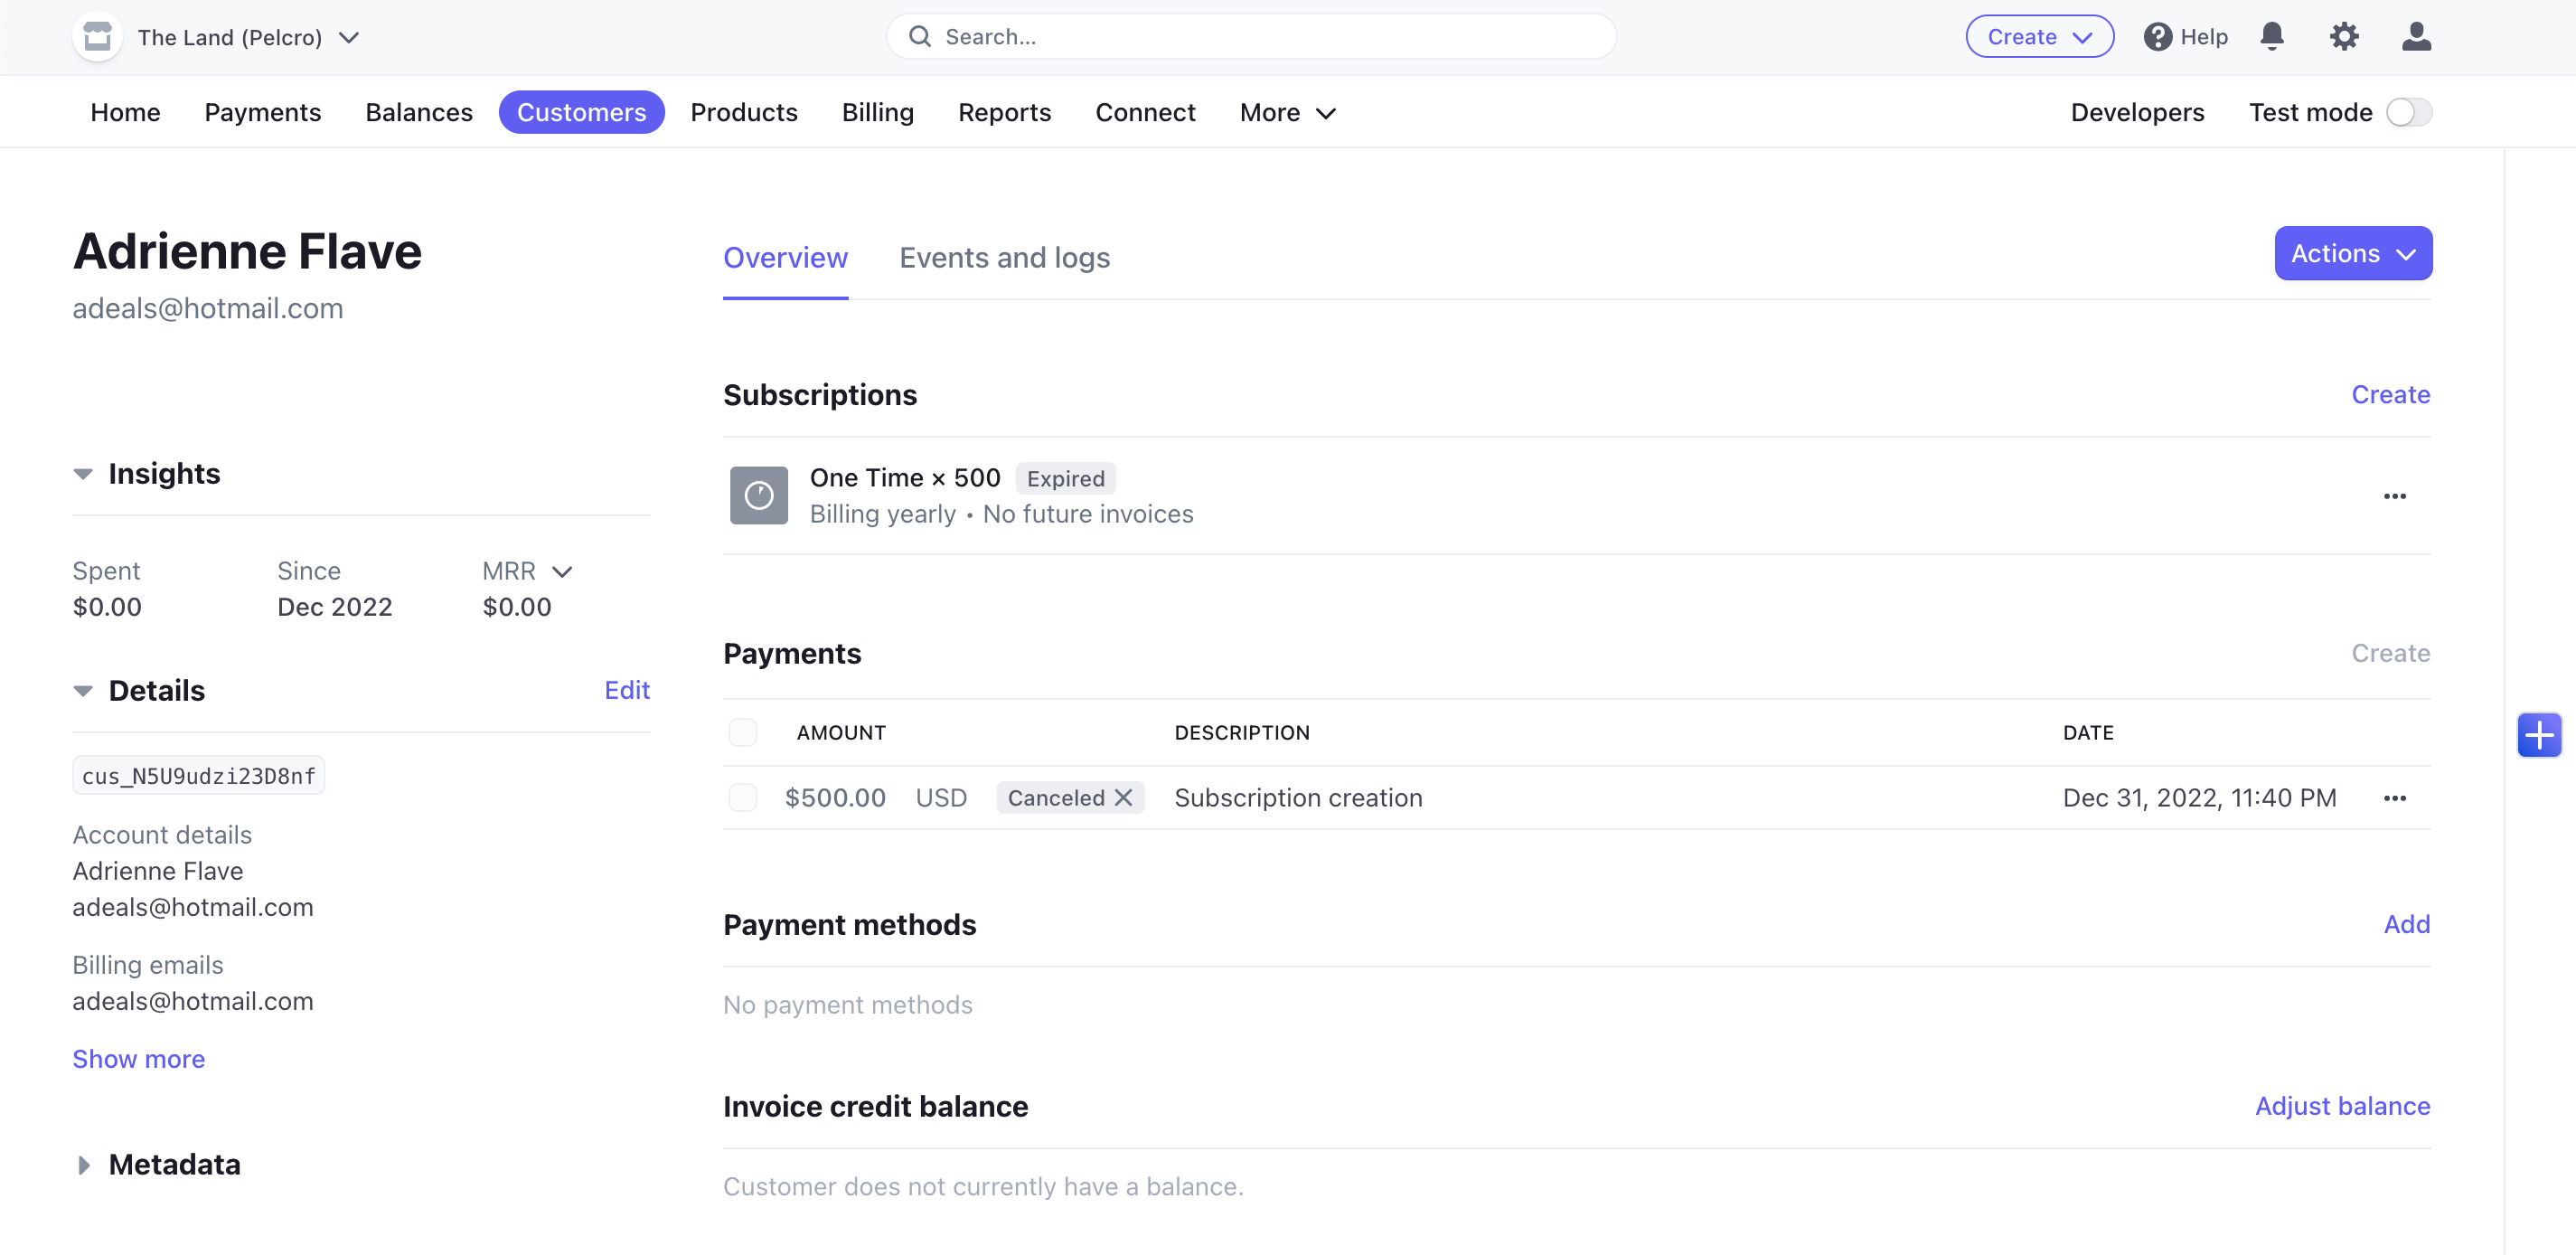
Task: Click the subscription clock icon
Action: click(758, 495)
